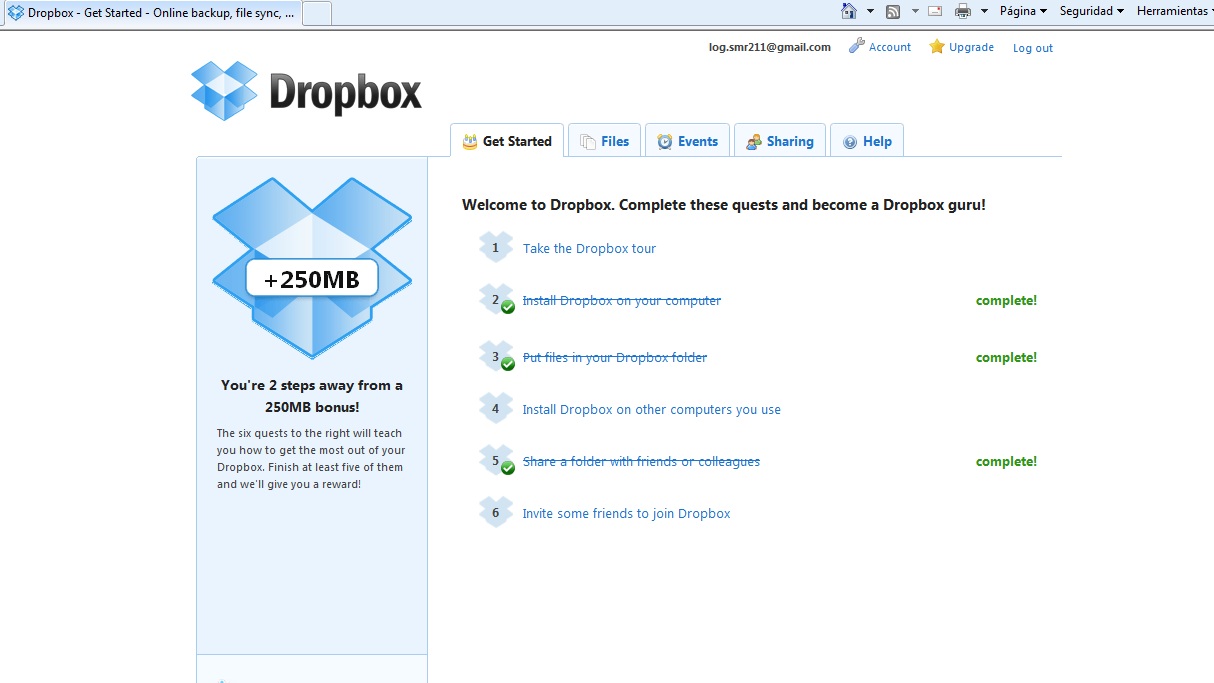
Task: Click the RSS feeds icon in the browser toolbar
Action: pos(891,11)
